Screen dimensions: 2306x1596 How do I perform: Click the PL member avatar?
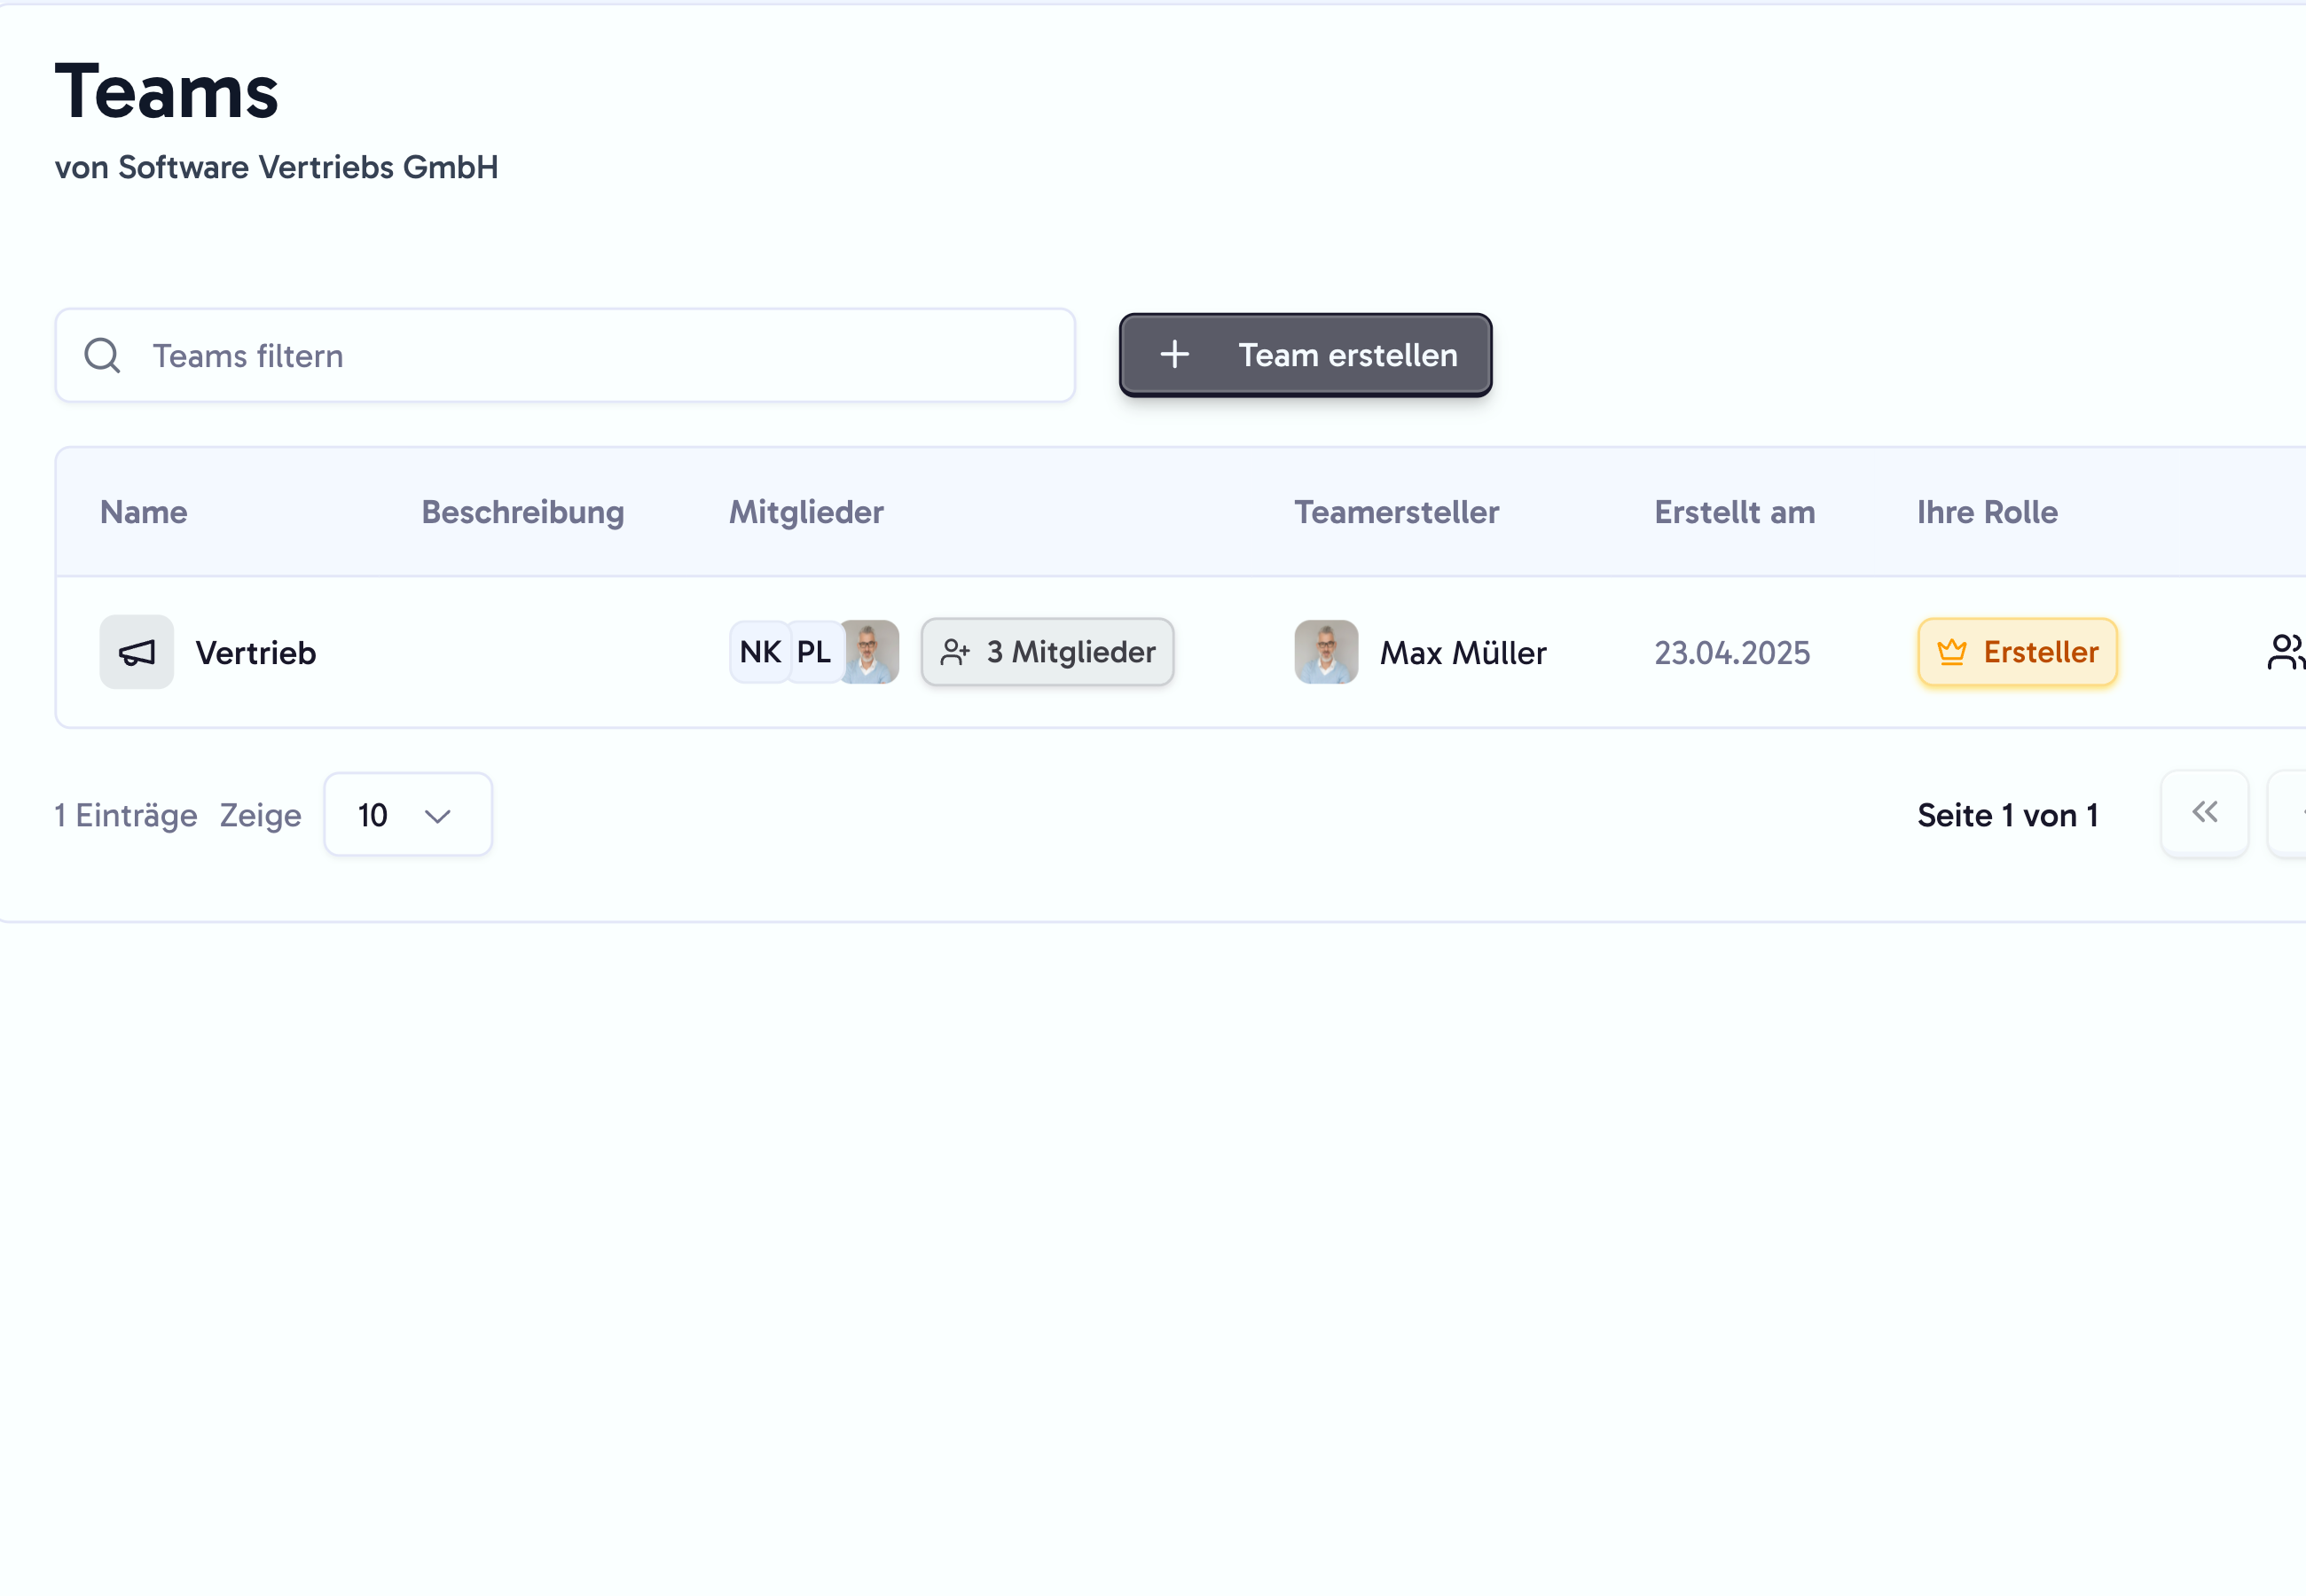click(x=813, y=652)
